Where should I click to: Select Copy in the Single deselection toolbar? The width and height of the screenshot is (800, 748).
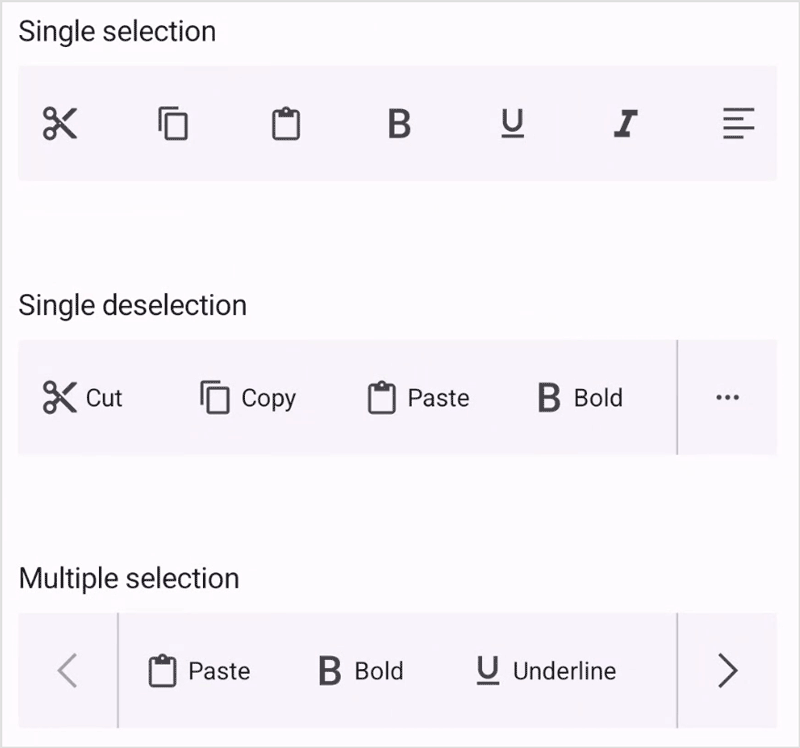pyautogui.click(x=248, y=397)
